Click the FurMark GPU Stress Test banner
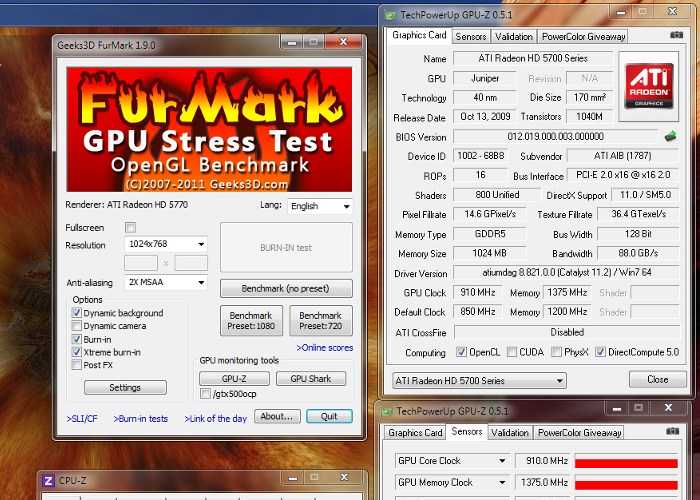The width and height of the screenshot is (700, 500). (x=209, y=129)
